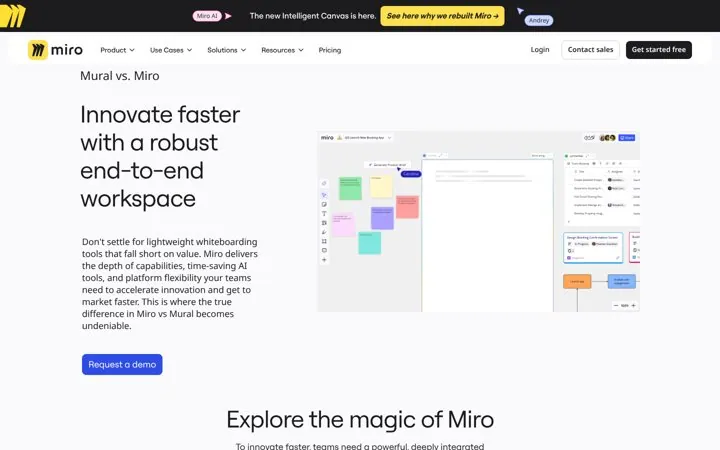Screen dimensions: 720x450
Task: Click the zoom-in plus in the board preview
Action: pos(634,305)
